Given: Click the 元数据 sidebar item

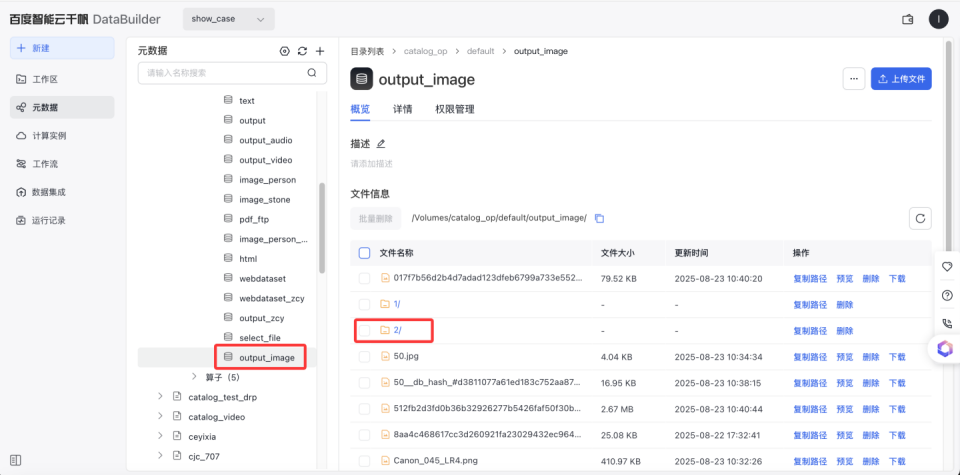Looking at the screenshot, I should [x=62, y=107].
